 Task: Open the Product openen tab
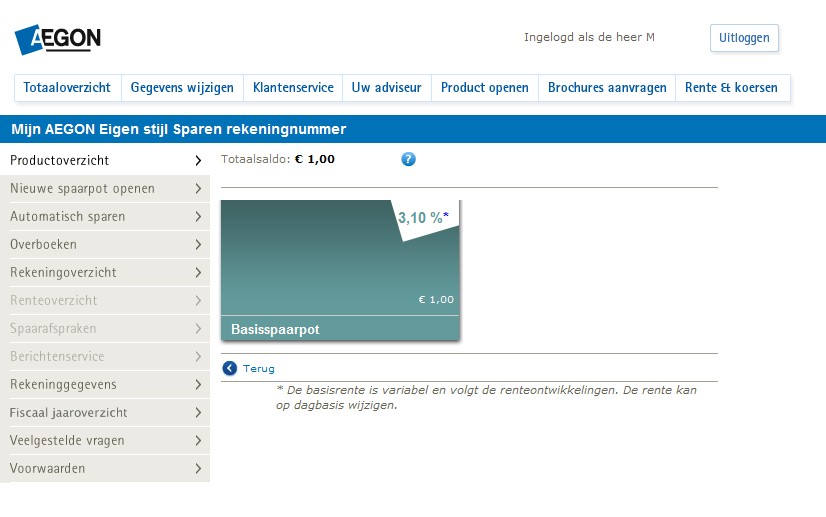point(485,87)
